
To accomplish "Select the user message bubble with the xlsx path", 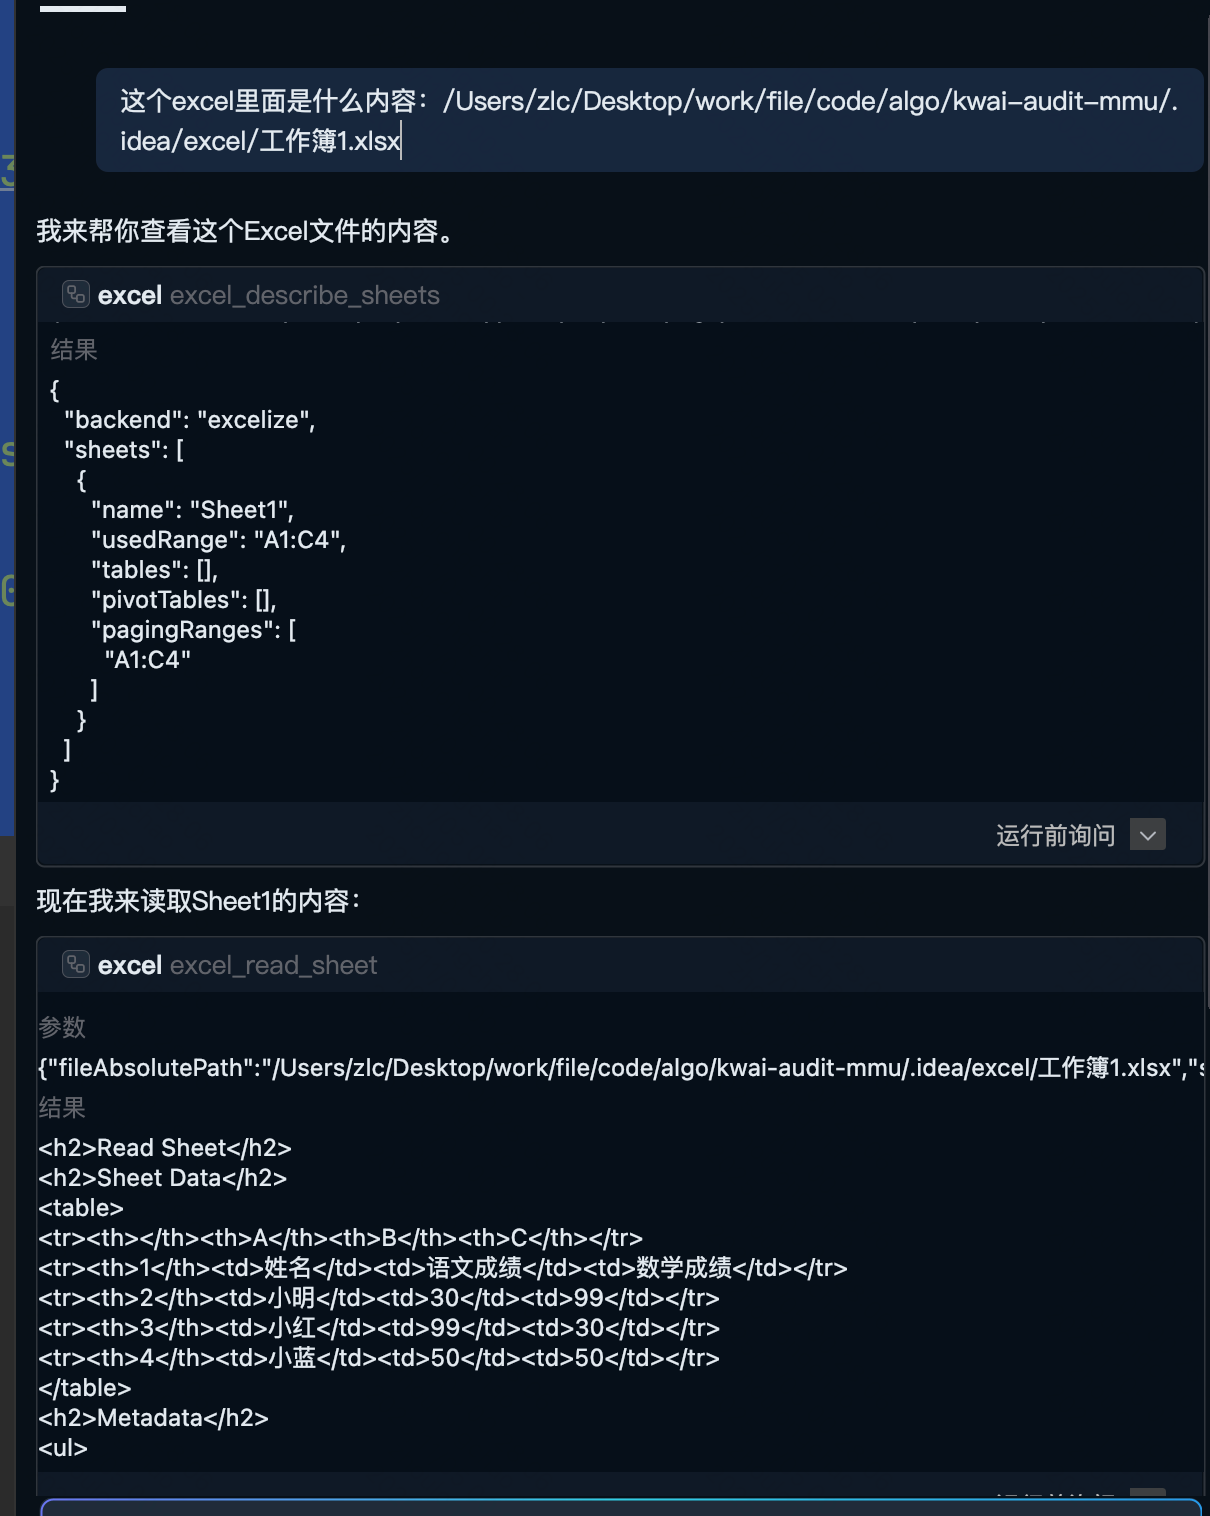I will click(648, 120).
